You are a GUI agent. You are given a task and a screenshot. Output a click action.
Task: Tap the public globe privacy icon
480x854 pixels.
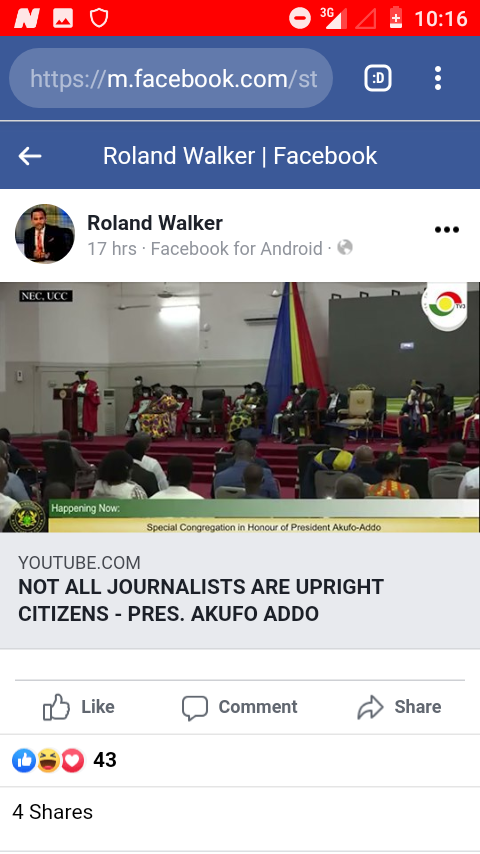click(x=345, y=248)
